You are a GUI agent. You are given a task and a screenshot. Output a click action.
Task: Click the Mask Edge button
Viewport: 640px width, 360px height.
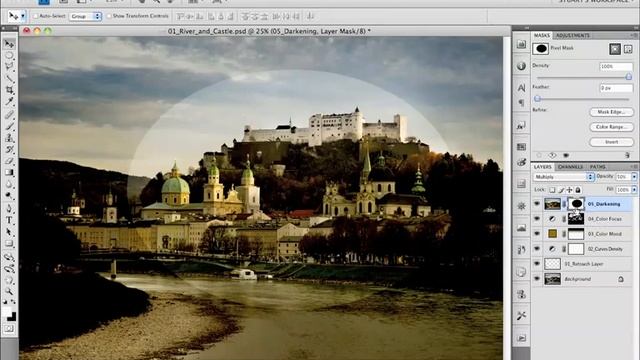[x=611, y=112]
